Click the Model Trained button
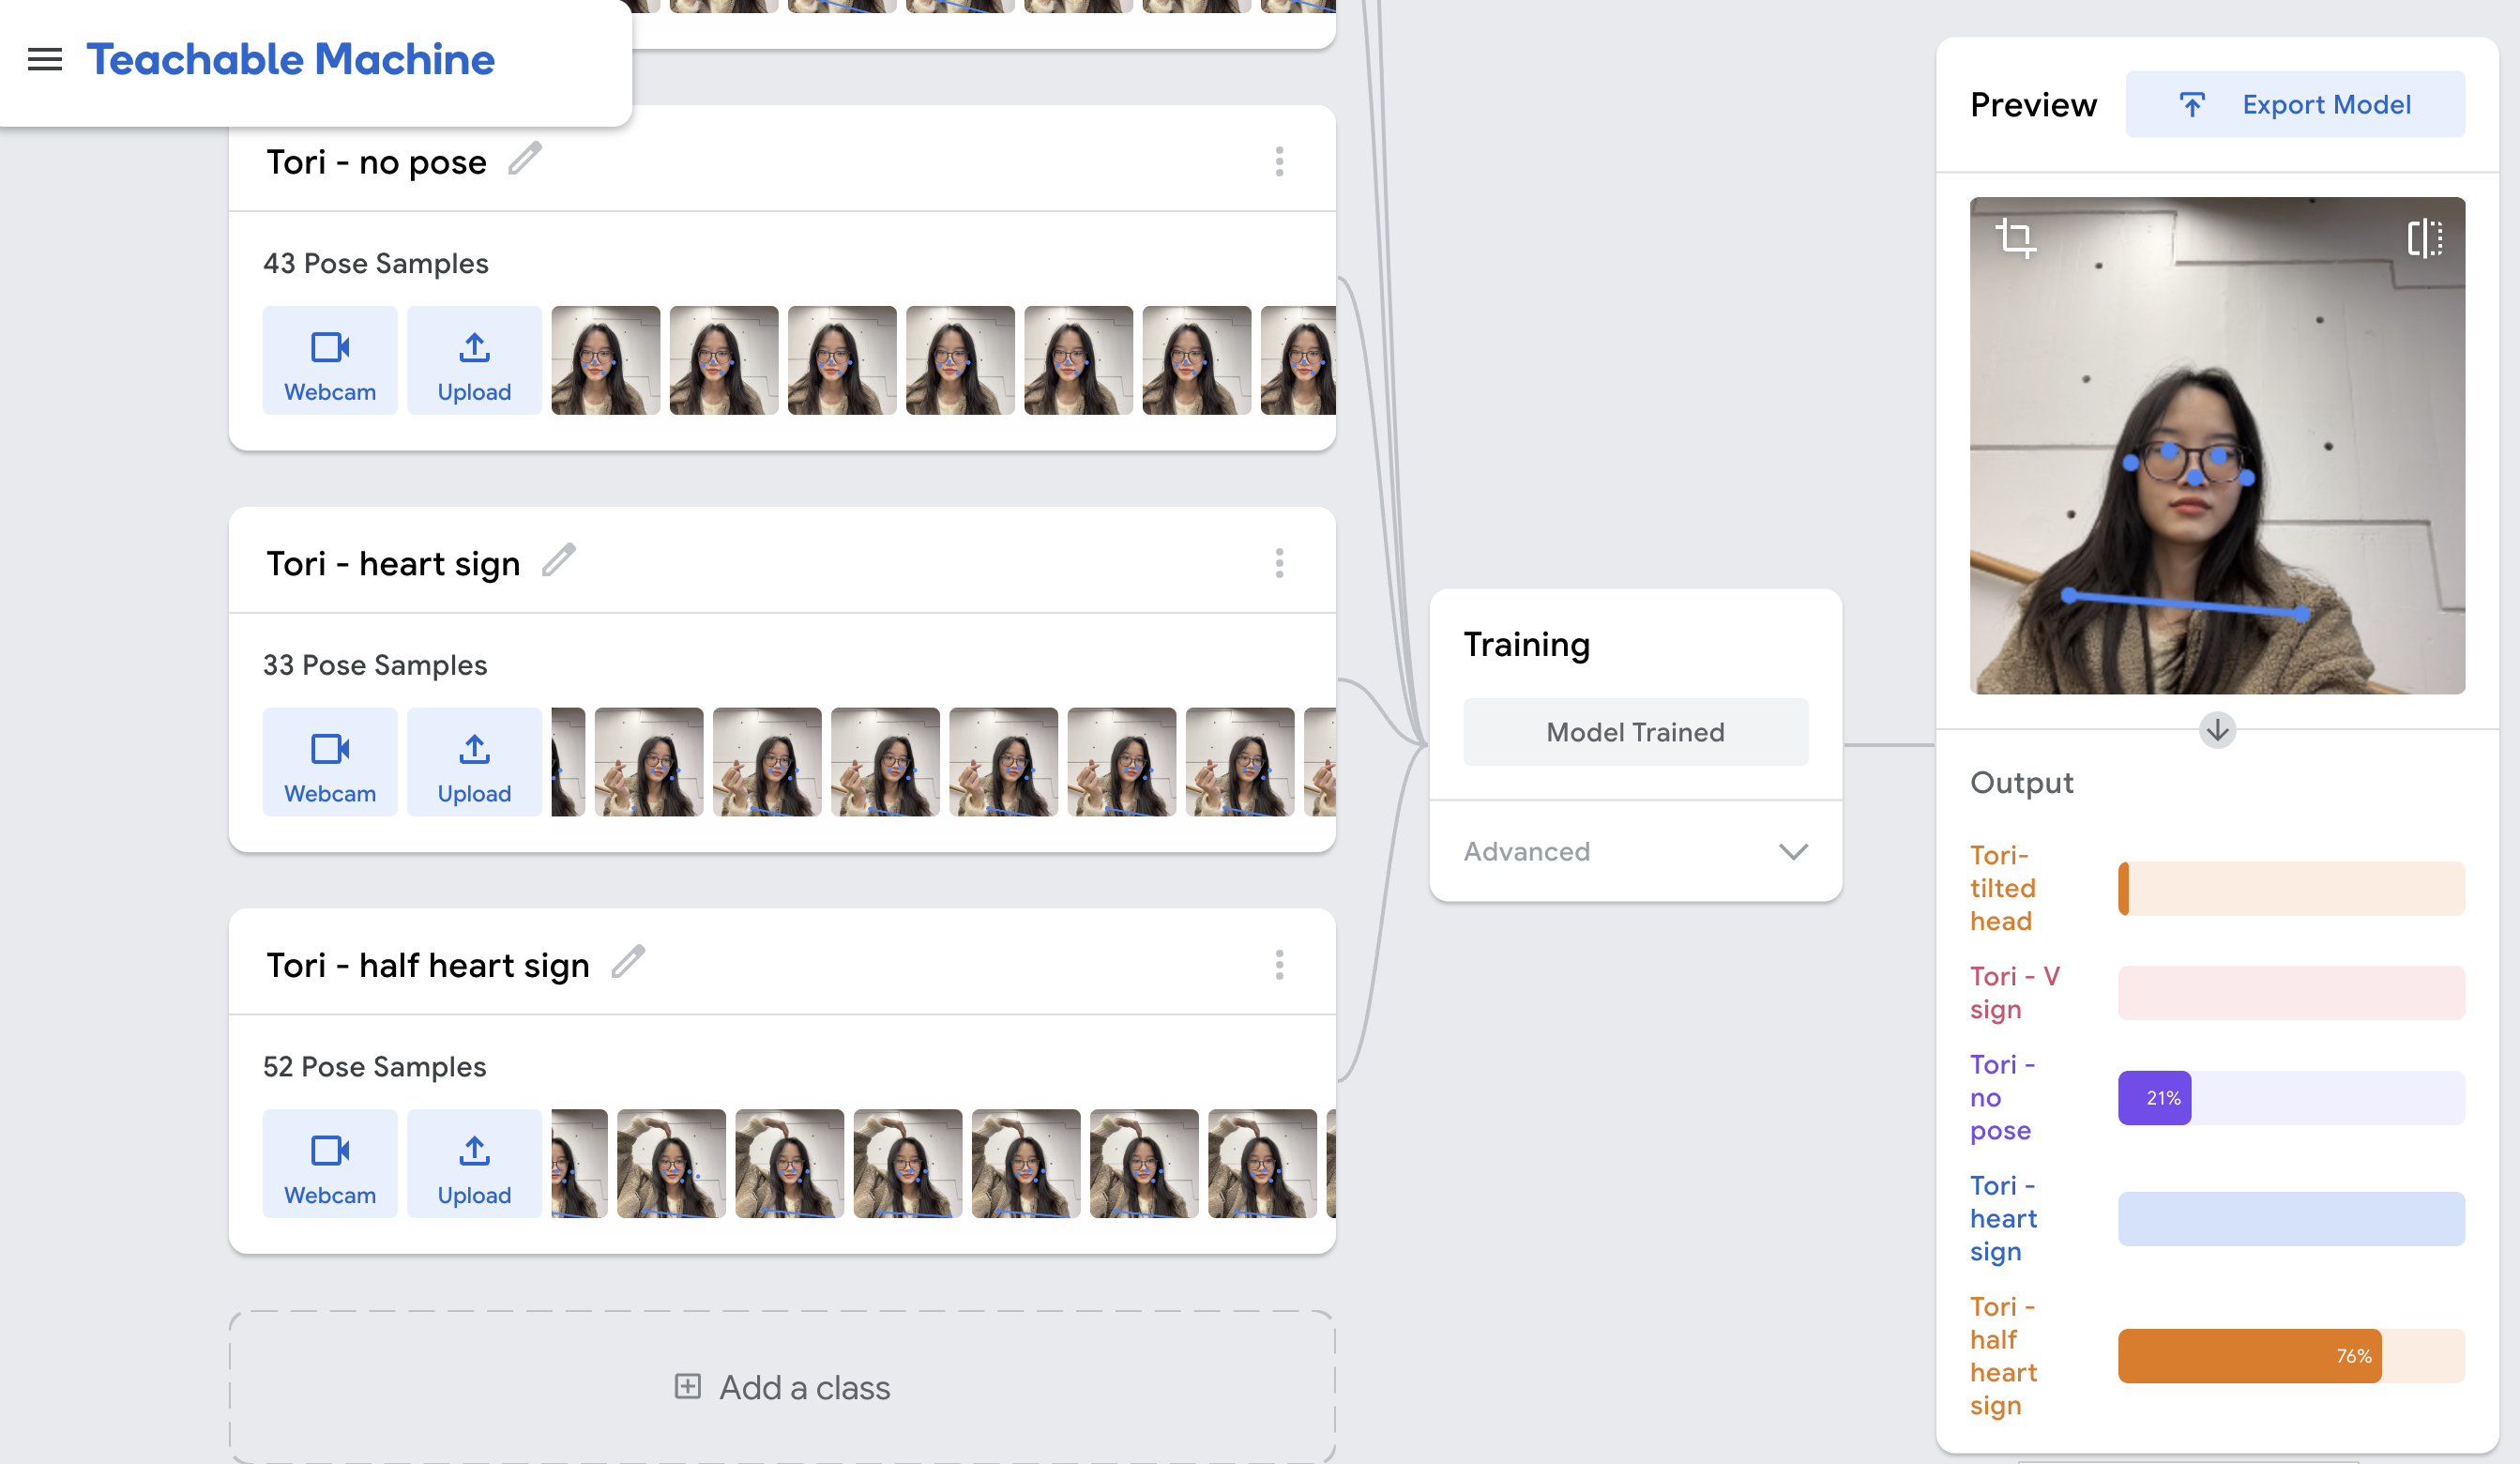This screenshot has width=2520, height=1464. pos(1636,732)
